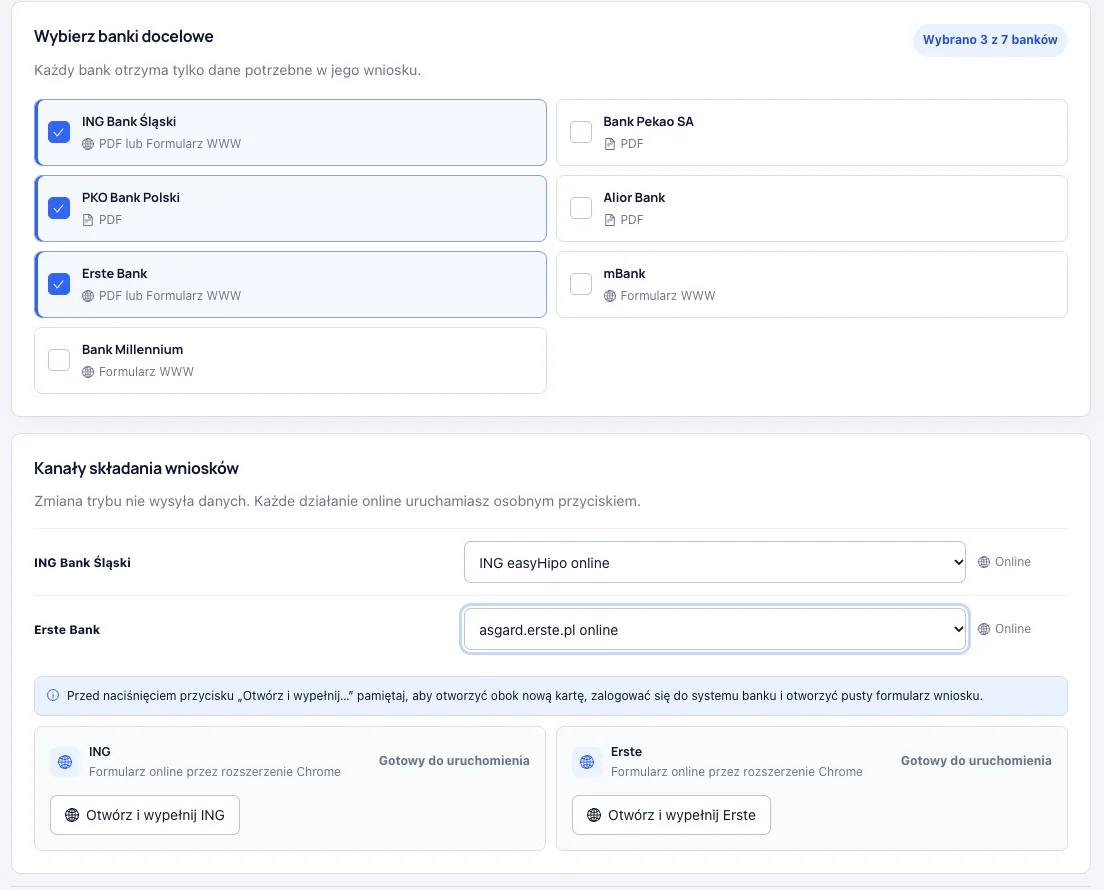The image size is (1104, 890).
Task: Click the globe icon under Bank Millennium
Action: [88, 372]
